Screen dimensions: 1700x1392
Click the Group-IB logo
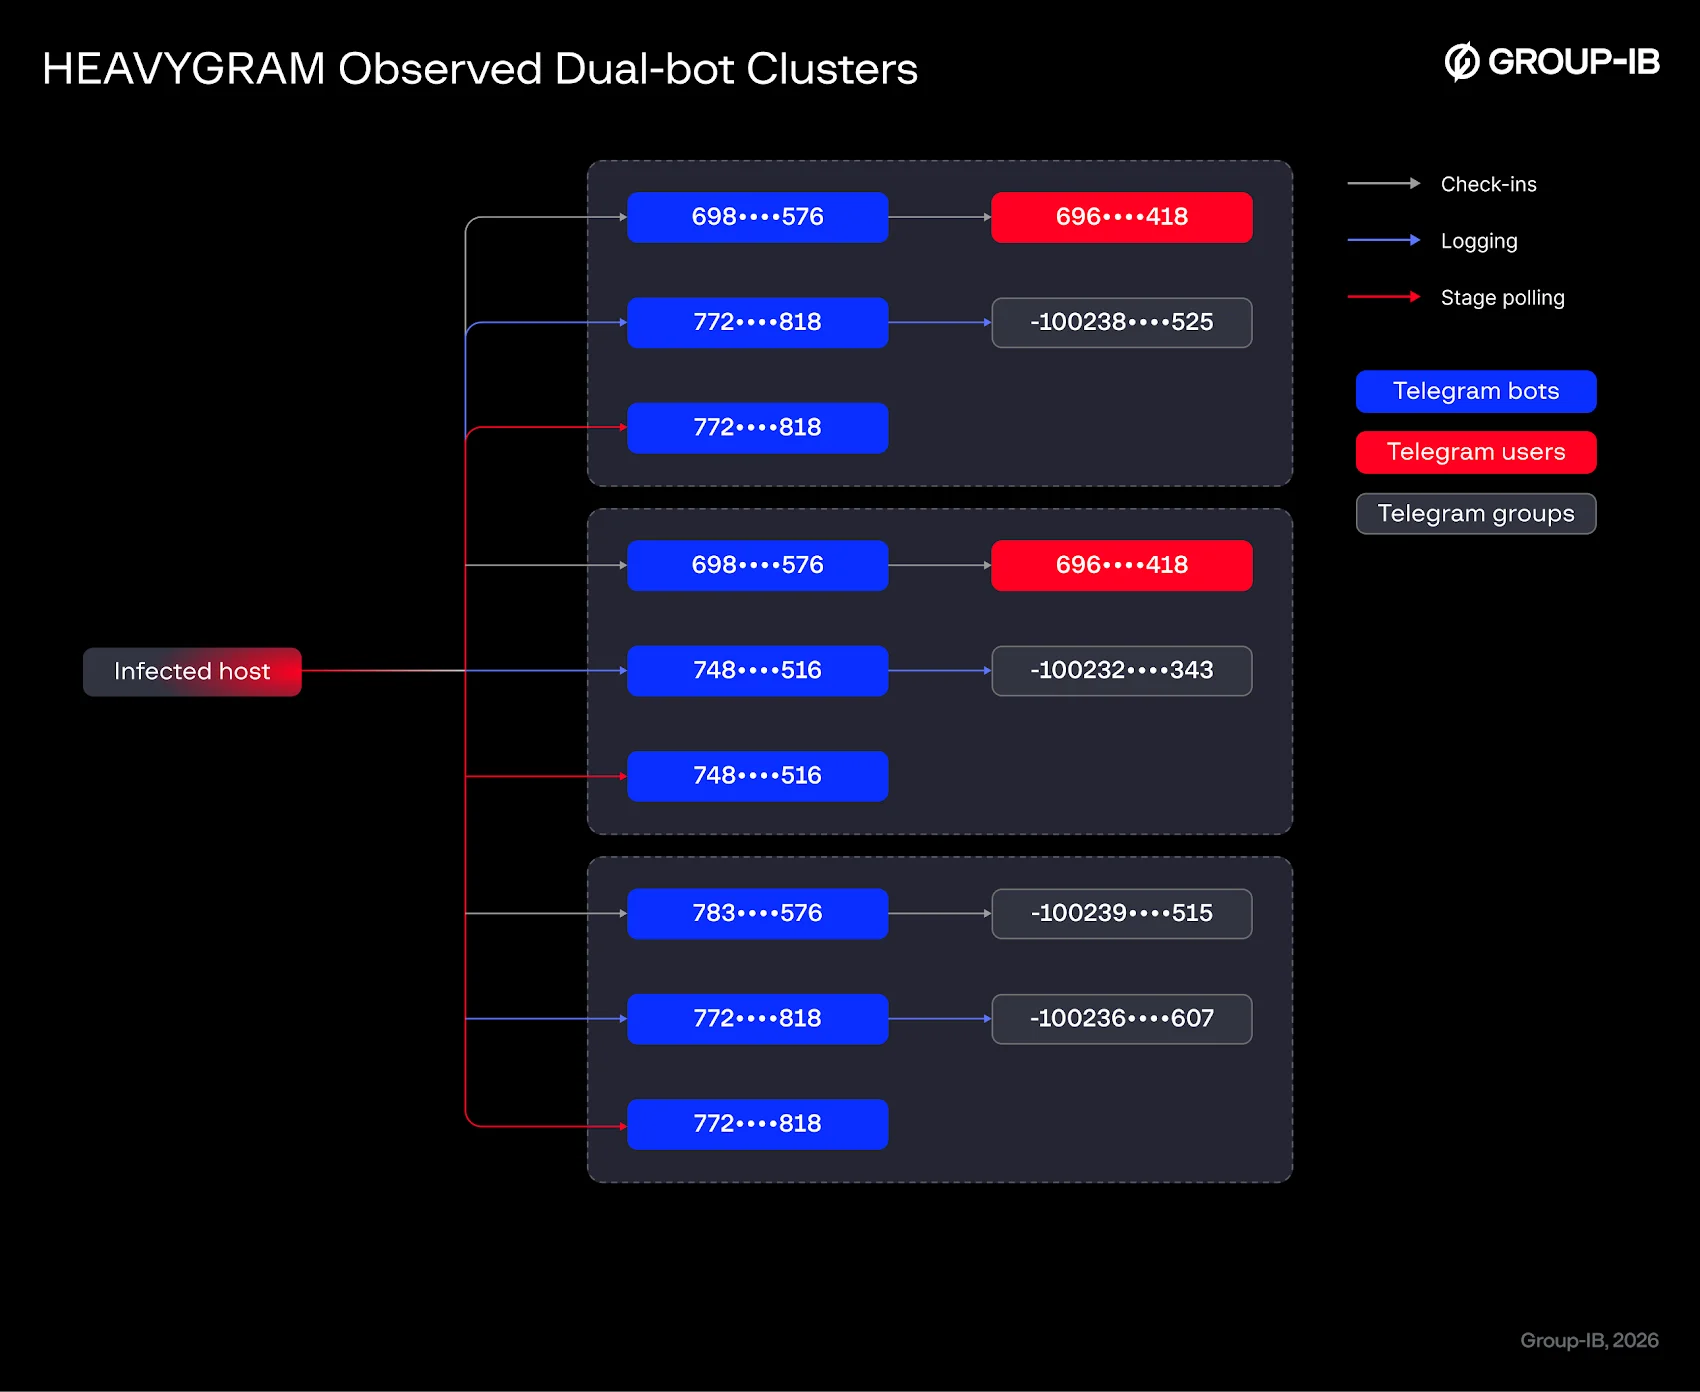1552,62
